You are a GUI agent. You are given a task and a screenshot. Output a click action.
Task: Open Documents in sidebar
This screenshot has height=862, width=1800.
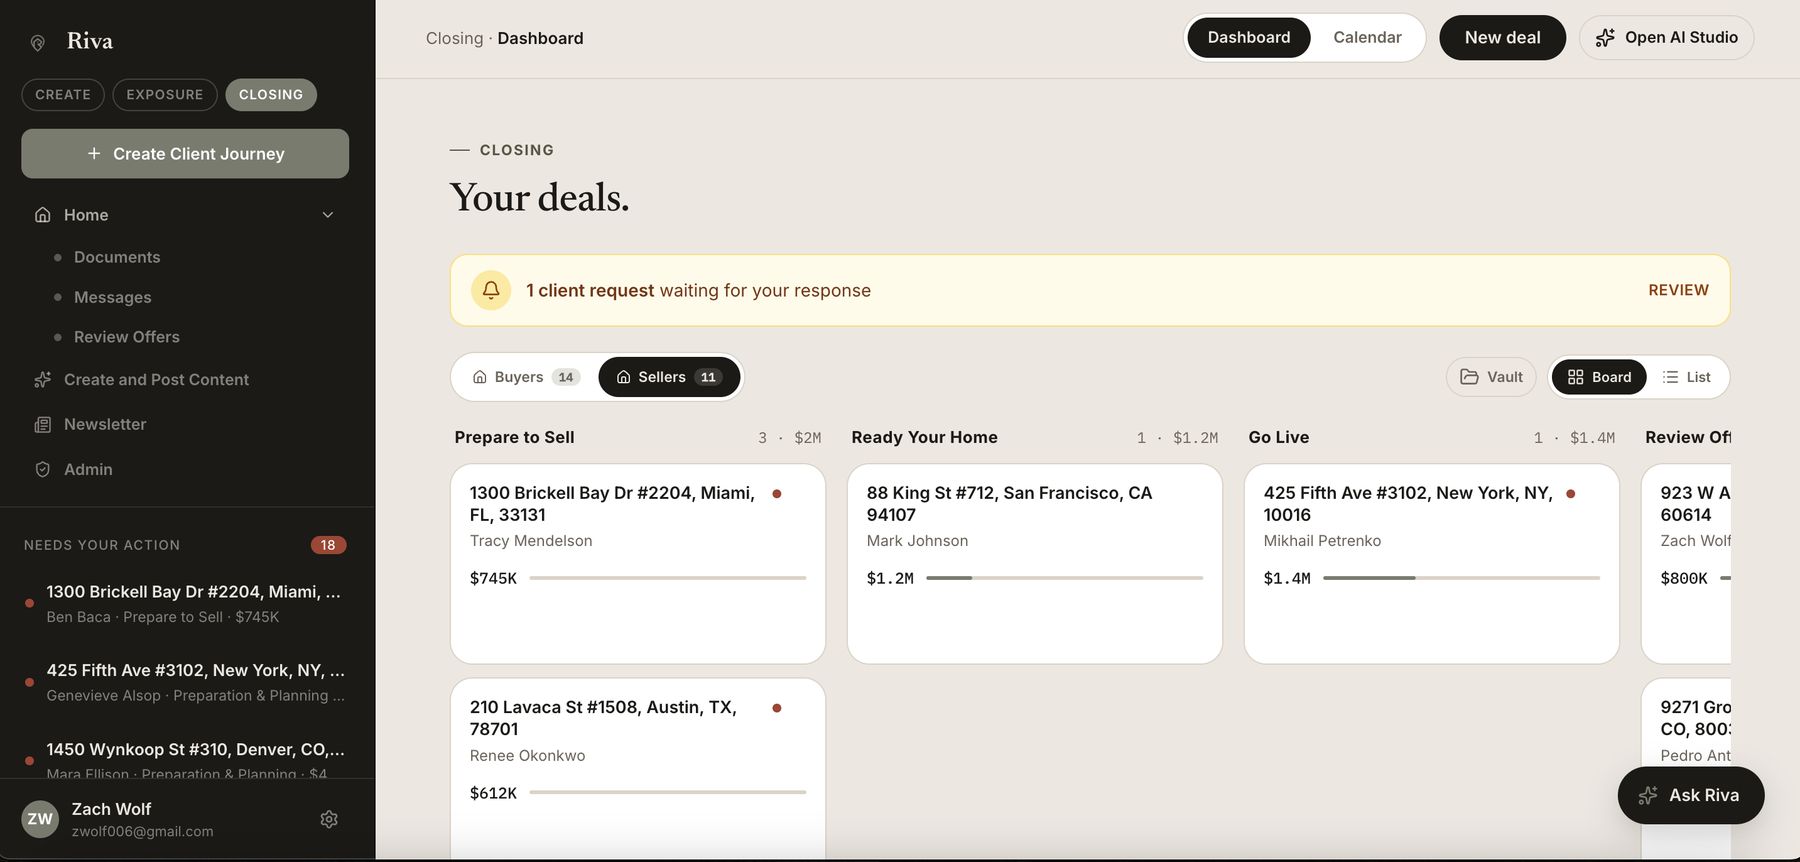[x=117, y=257]
